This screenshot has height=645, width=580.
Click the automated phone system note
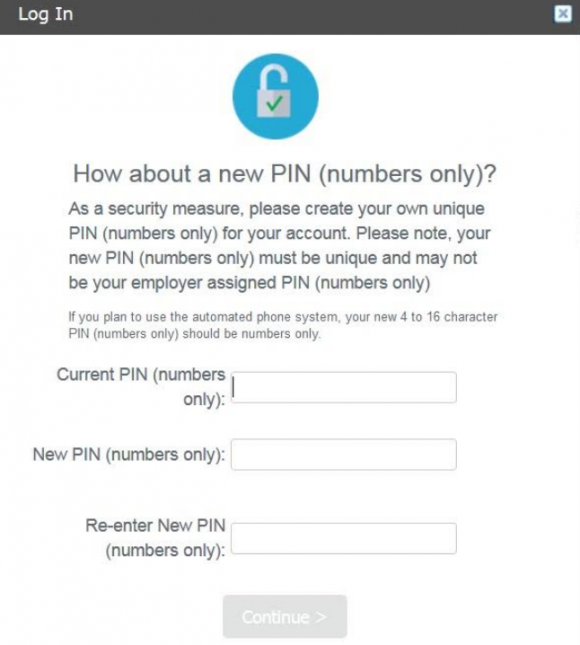(283, 325)
